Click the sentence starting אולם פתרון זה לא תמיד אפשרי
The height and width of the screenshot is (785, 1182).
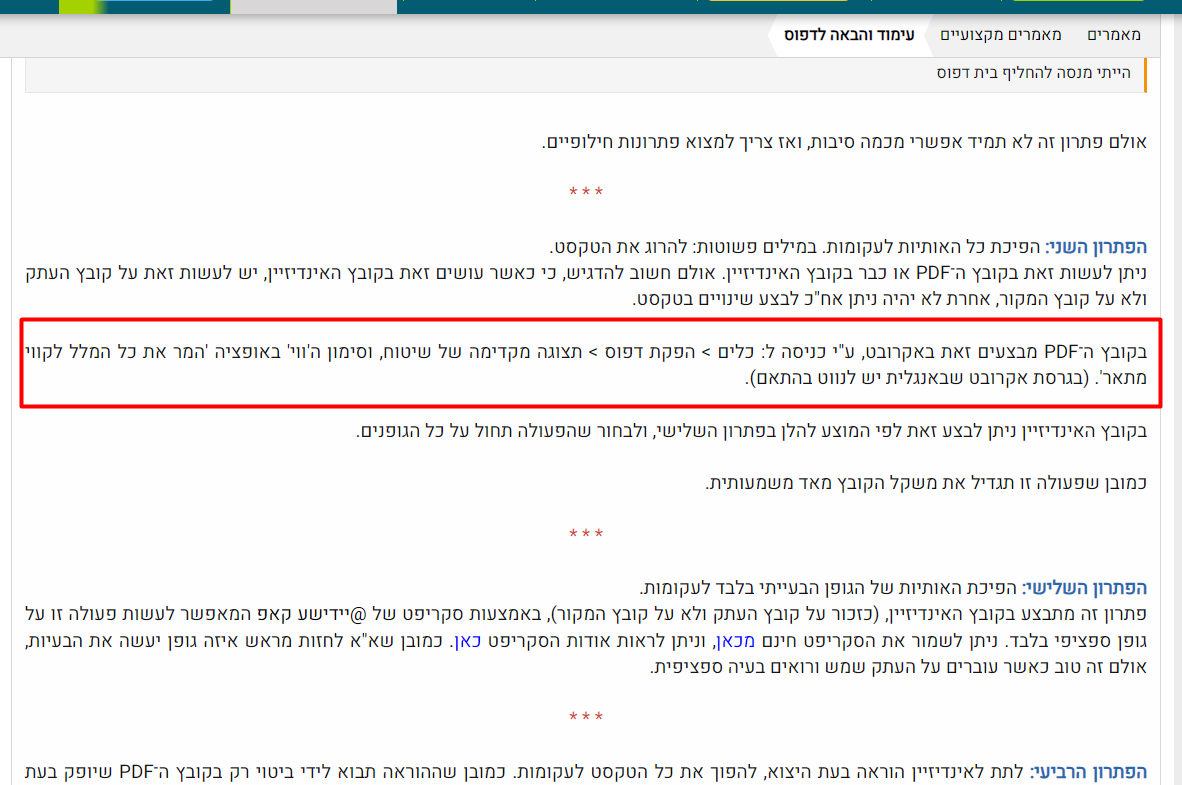(x=844, y=142)
